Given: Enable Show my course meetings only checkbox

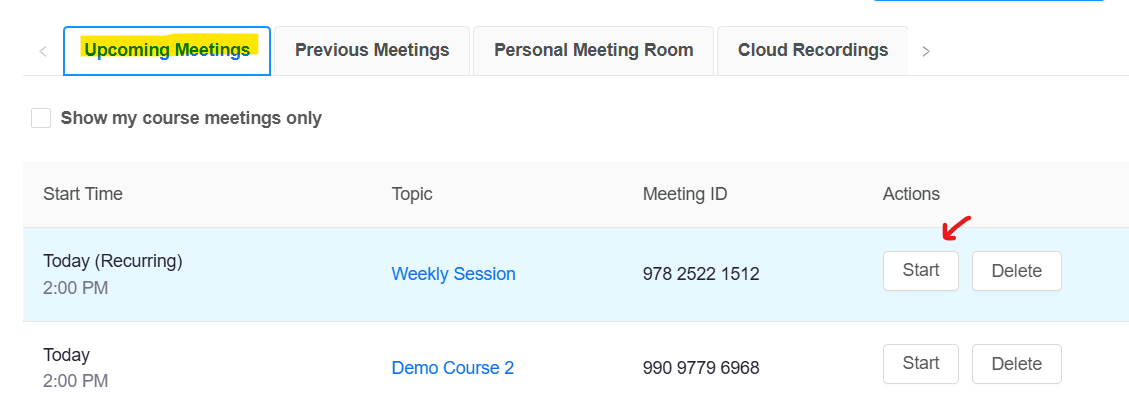Looking at the screenshot, I should coord(41,119).
